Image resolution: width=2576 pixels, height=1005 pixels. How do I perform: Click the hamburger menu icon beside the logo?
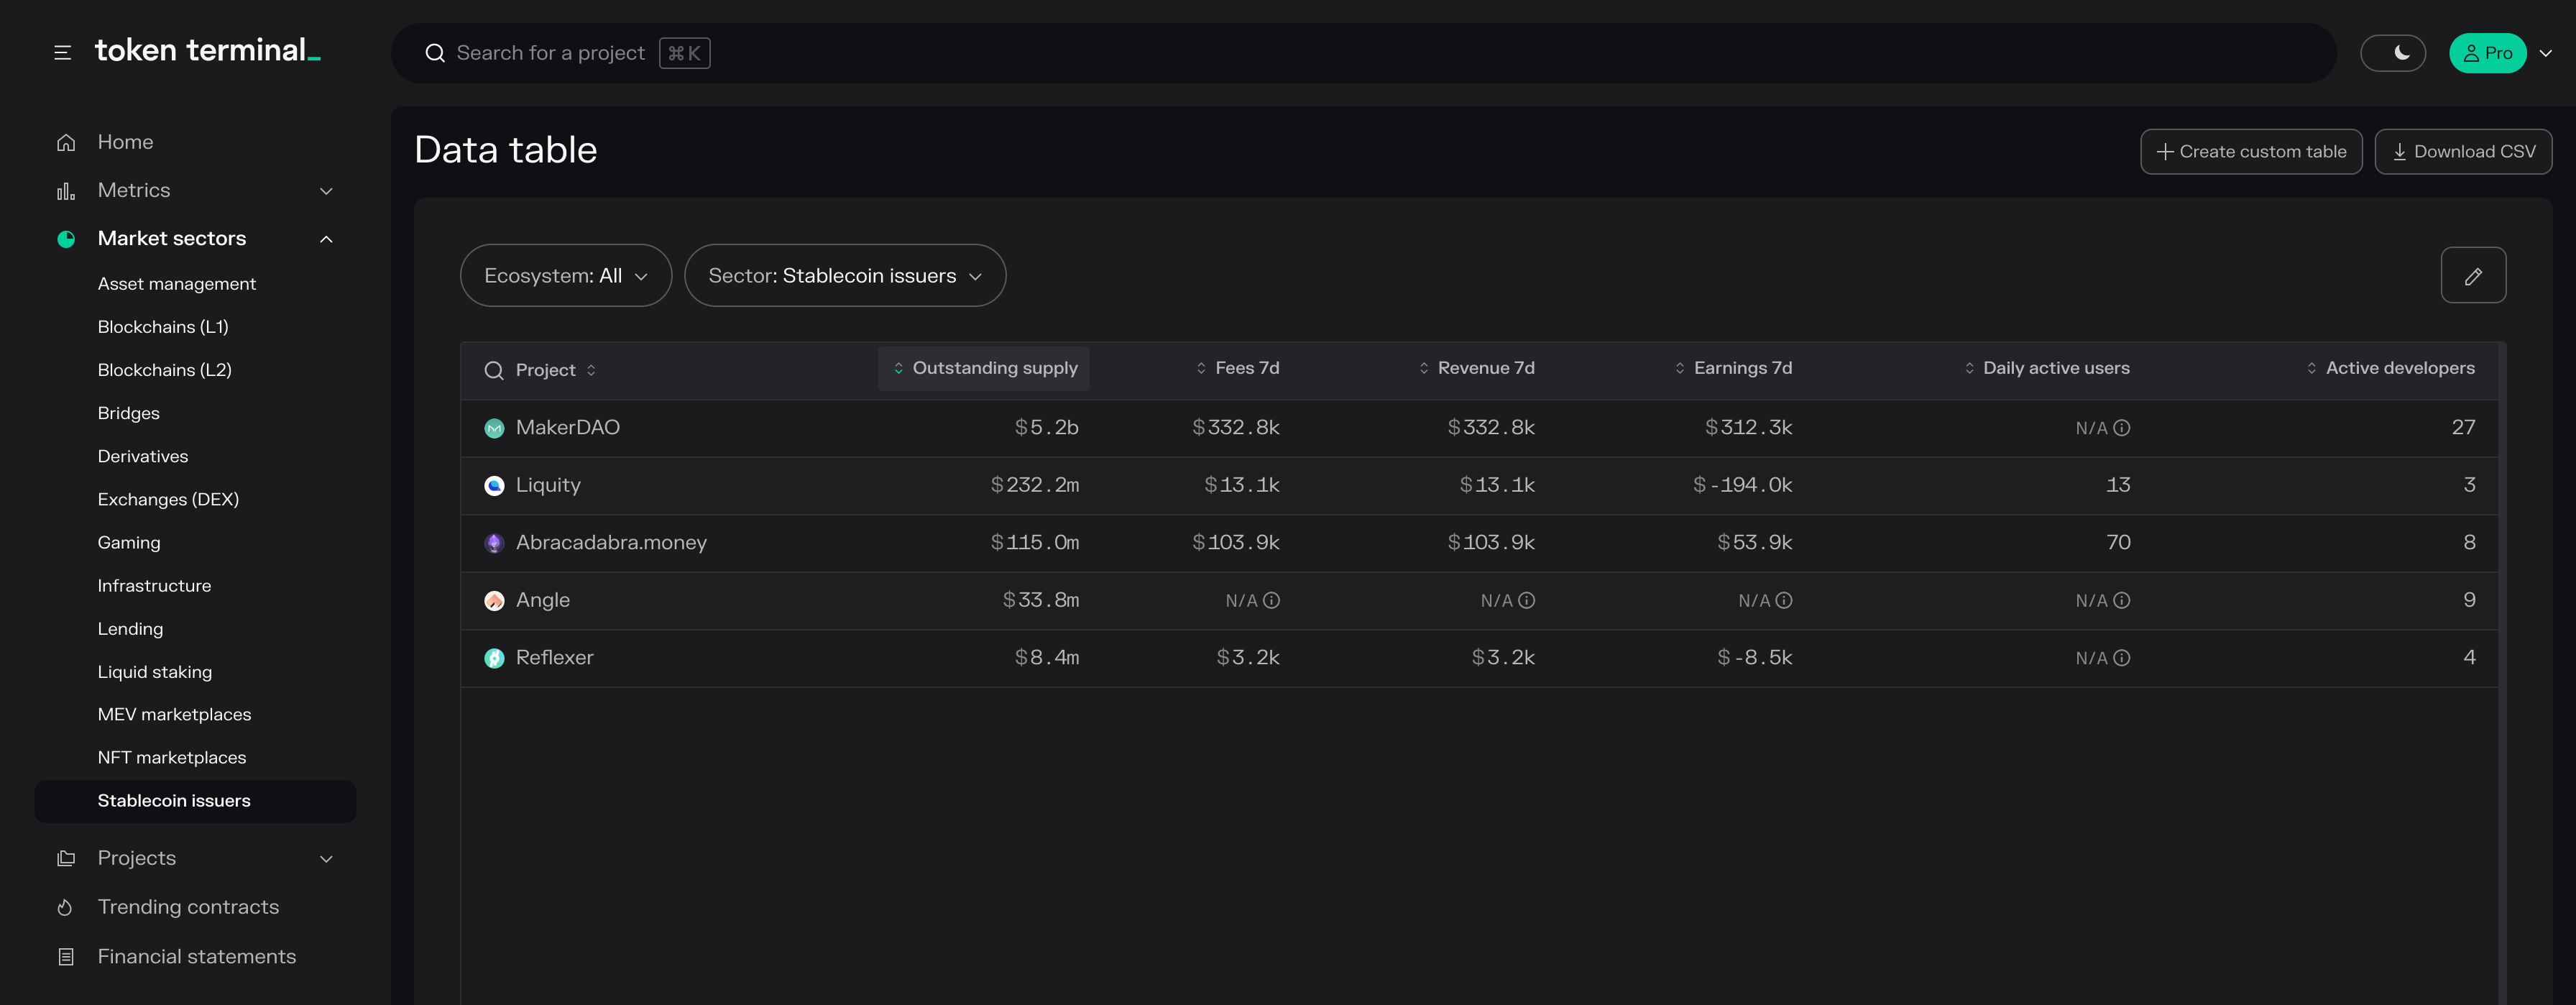click(x=62, y=53)
